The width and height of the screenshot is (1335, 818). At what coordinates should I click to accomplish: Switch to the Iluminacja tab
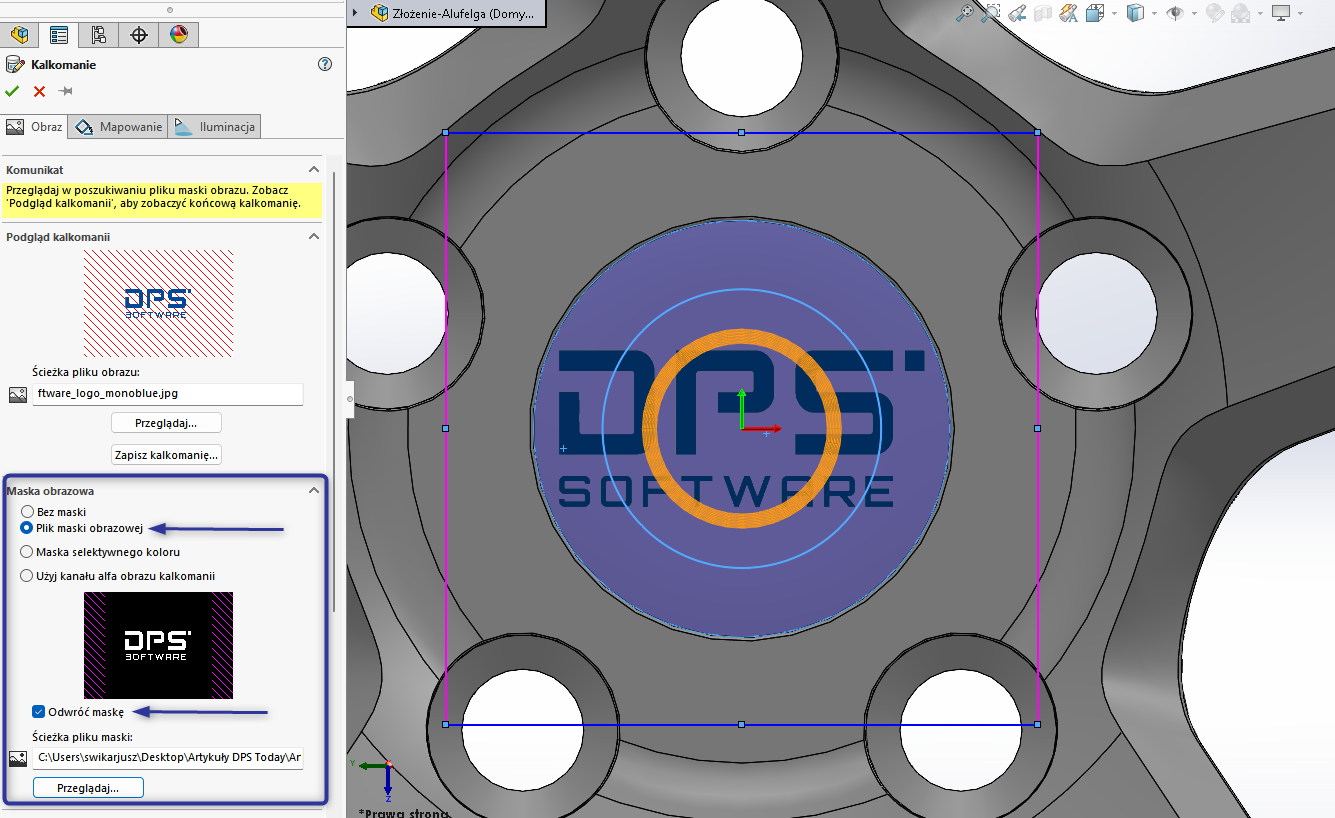click(216, 127)
